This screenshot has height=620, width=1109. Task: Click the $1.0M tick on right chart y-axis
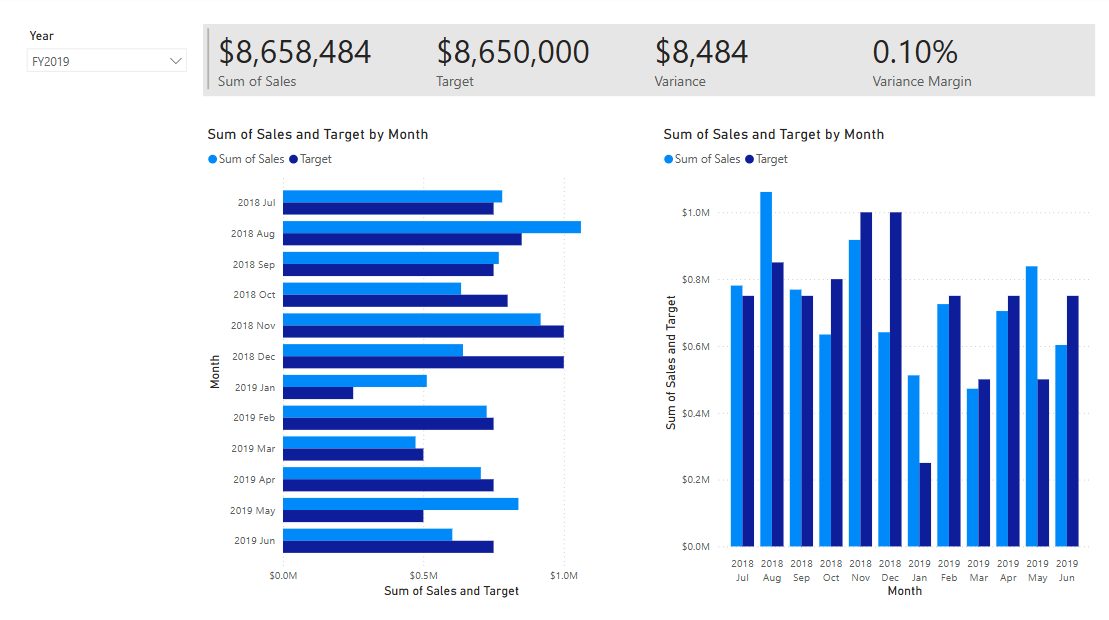pyautogui.click(x=695, y=213)
